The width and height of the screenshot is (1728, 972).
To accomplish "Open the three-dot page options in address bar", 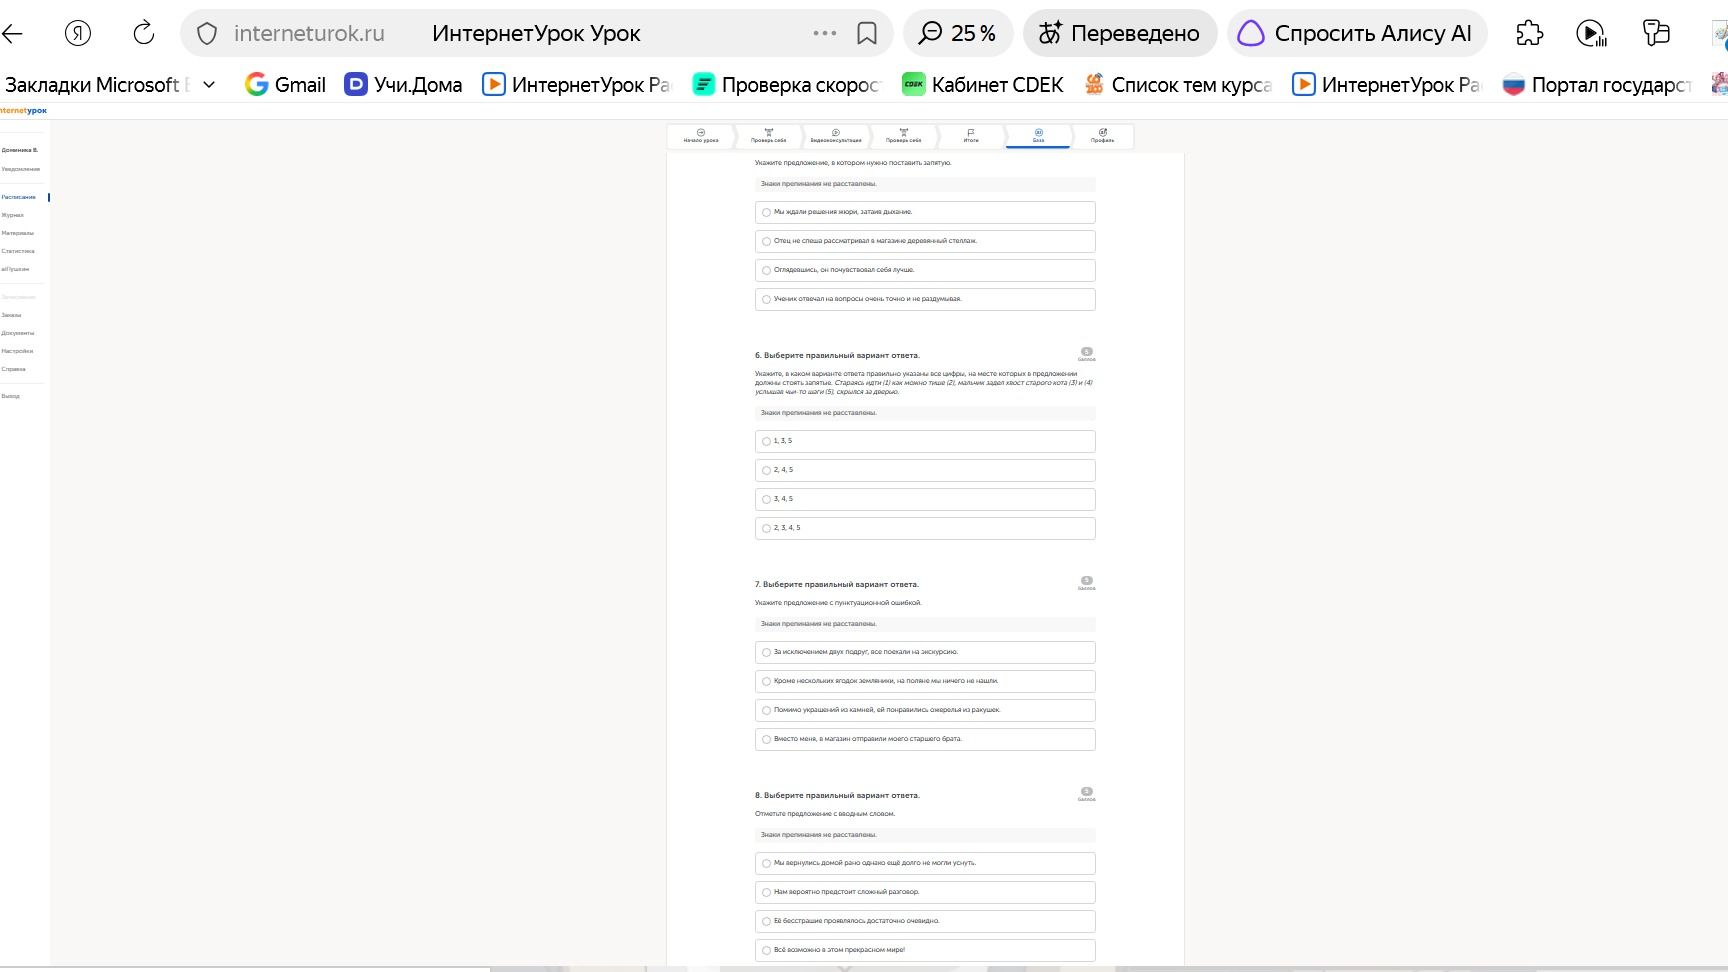I will (x=825, y=33).
